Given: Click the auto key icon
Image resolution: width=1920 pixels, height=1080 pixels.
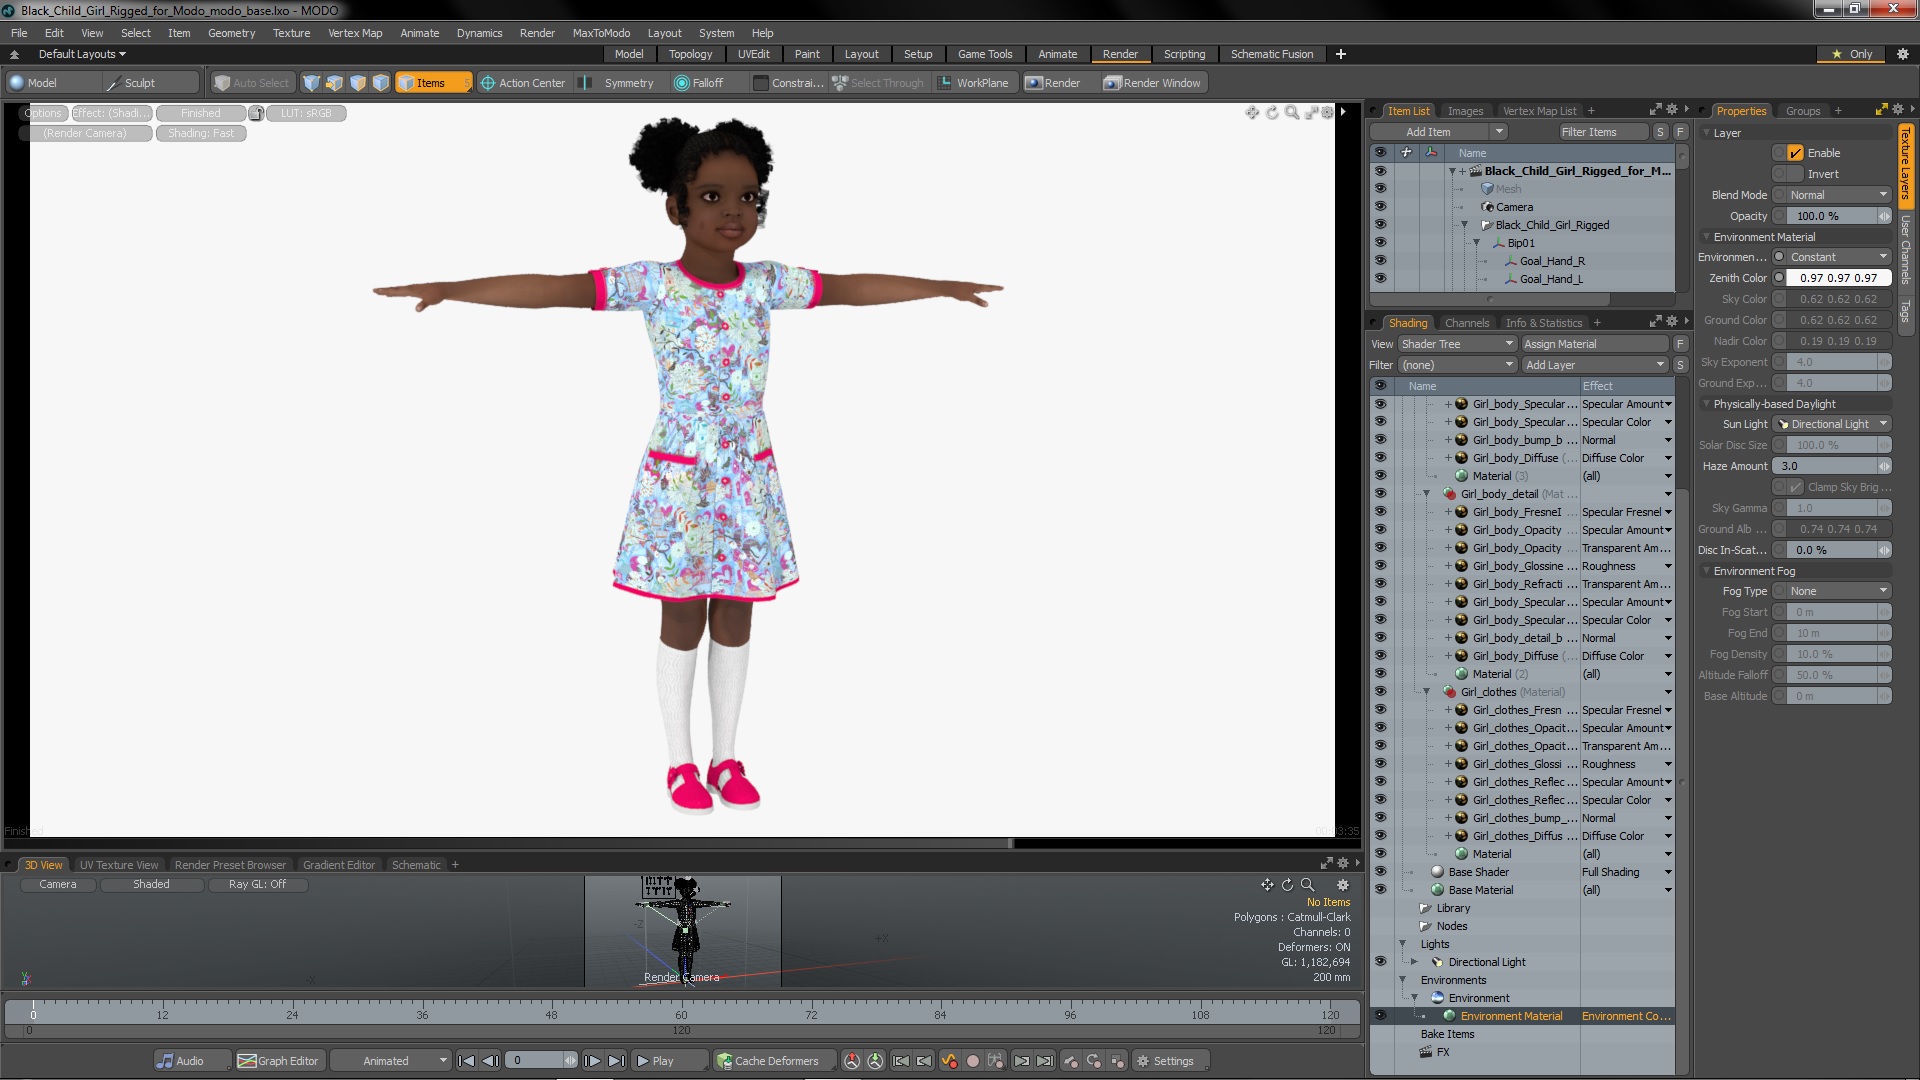Looking at the screenshot, I should pyautogui.click(x=949, y=1061).
